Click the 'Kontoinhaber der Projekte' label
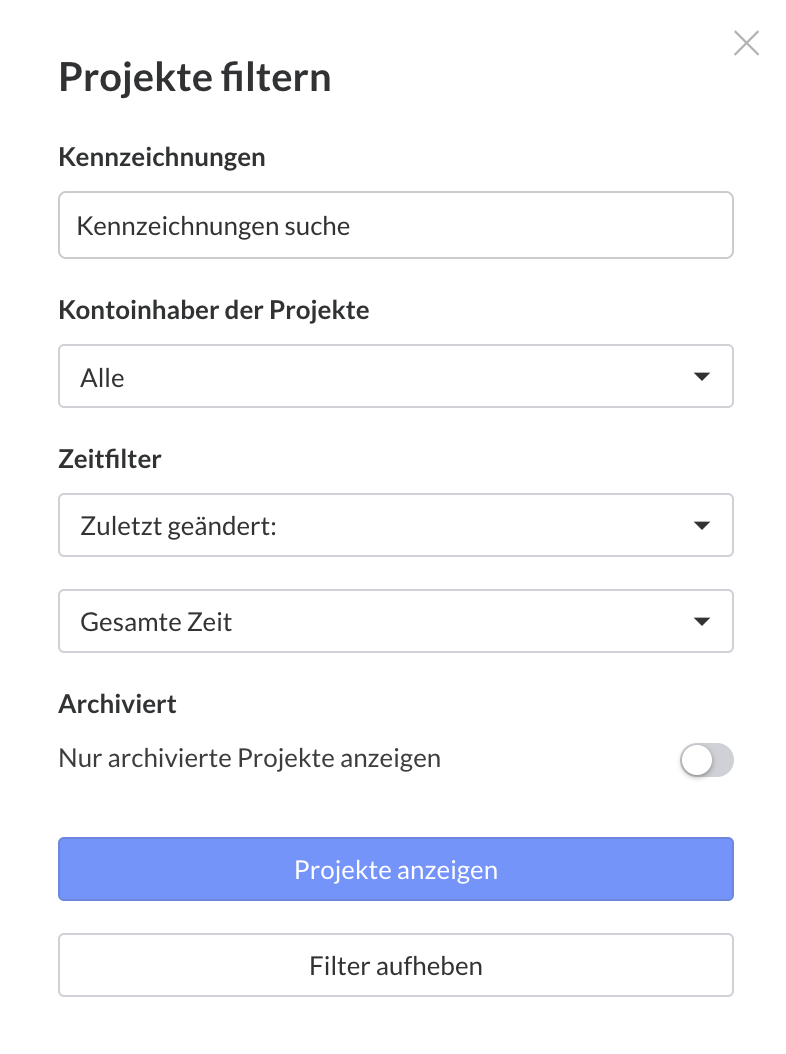786x1054 pixels. point(214,310)
